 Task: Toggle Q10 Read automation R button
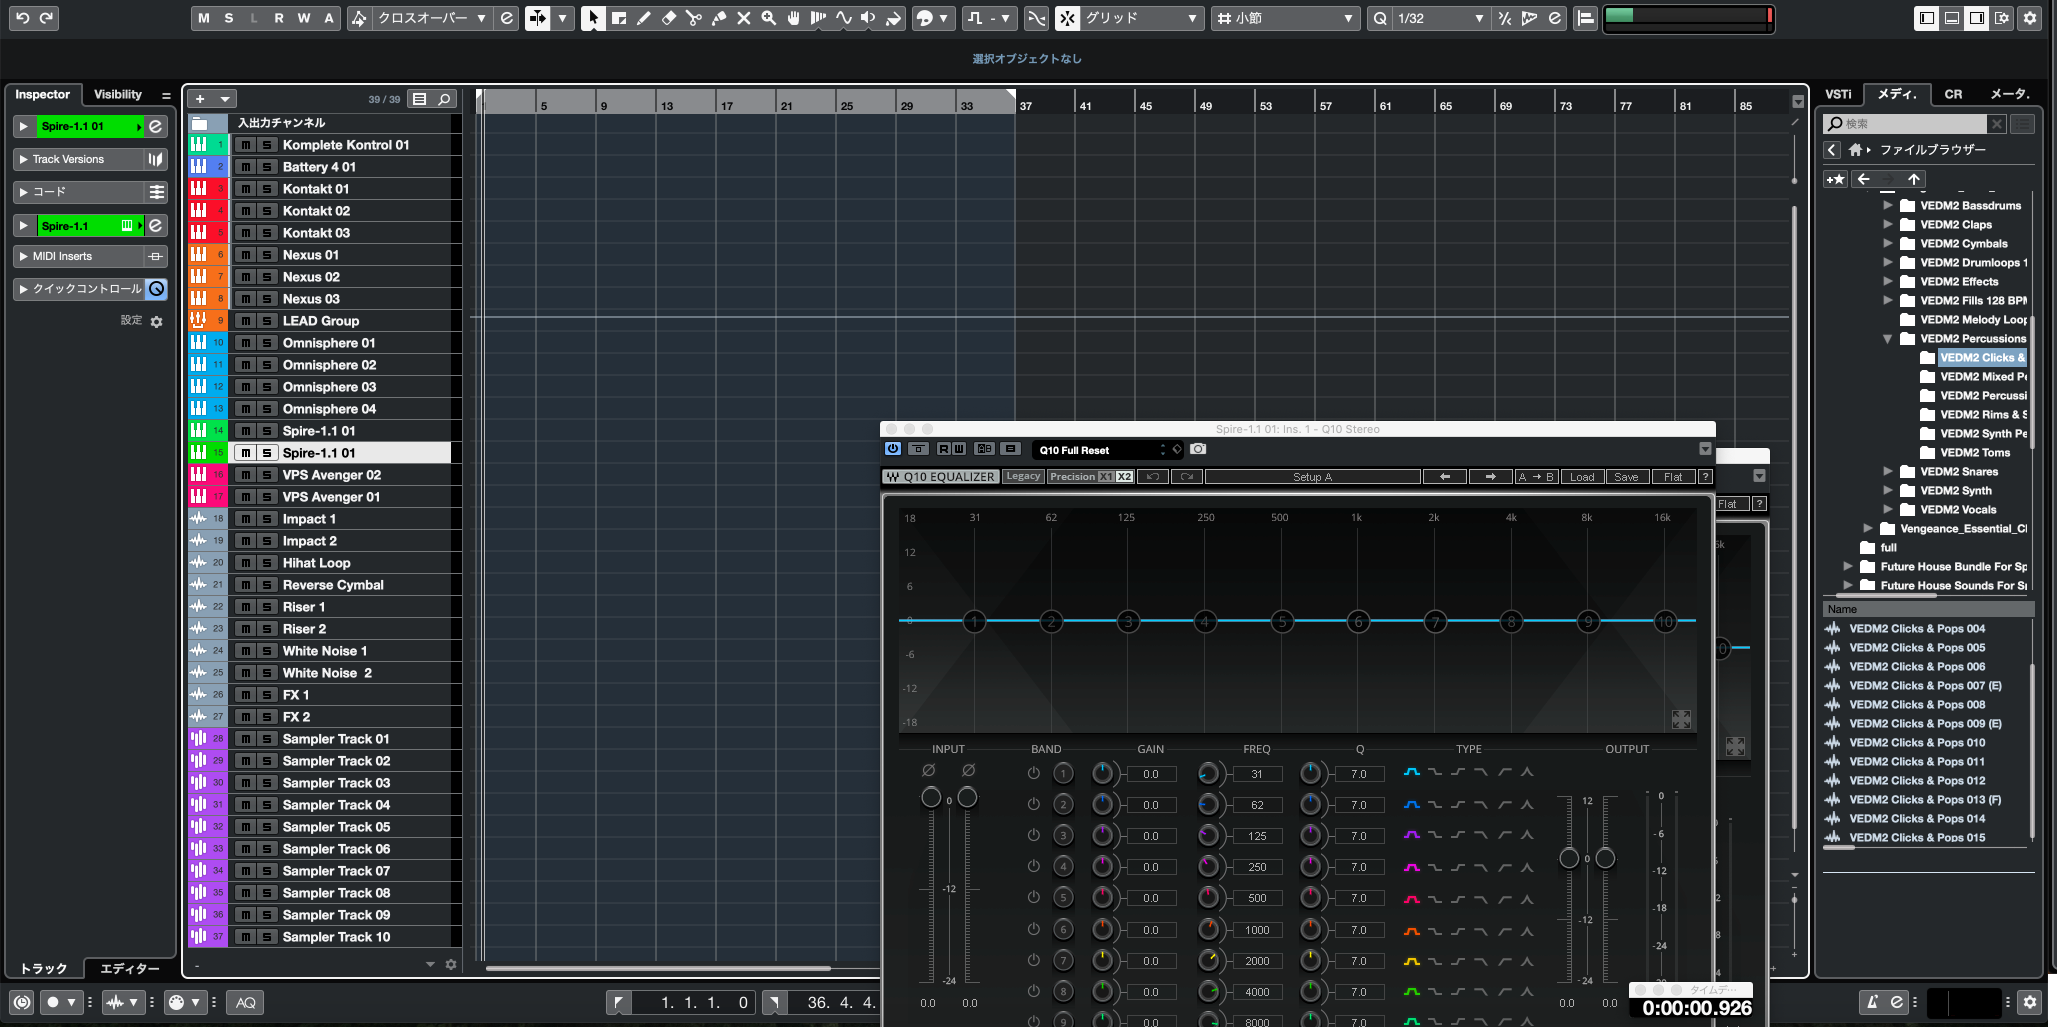(x=943, y=449)
